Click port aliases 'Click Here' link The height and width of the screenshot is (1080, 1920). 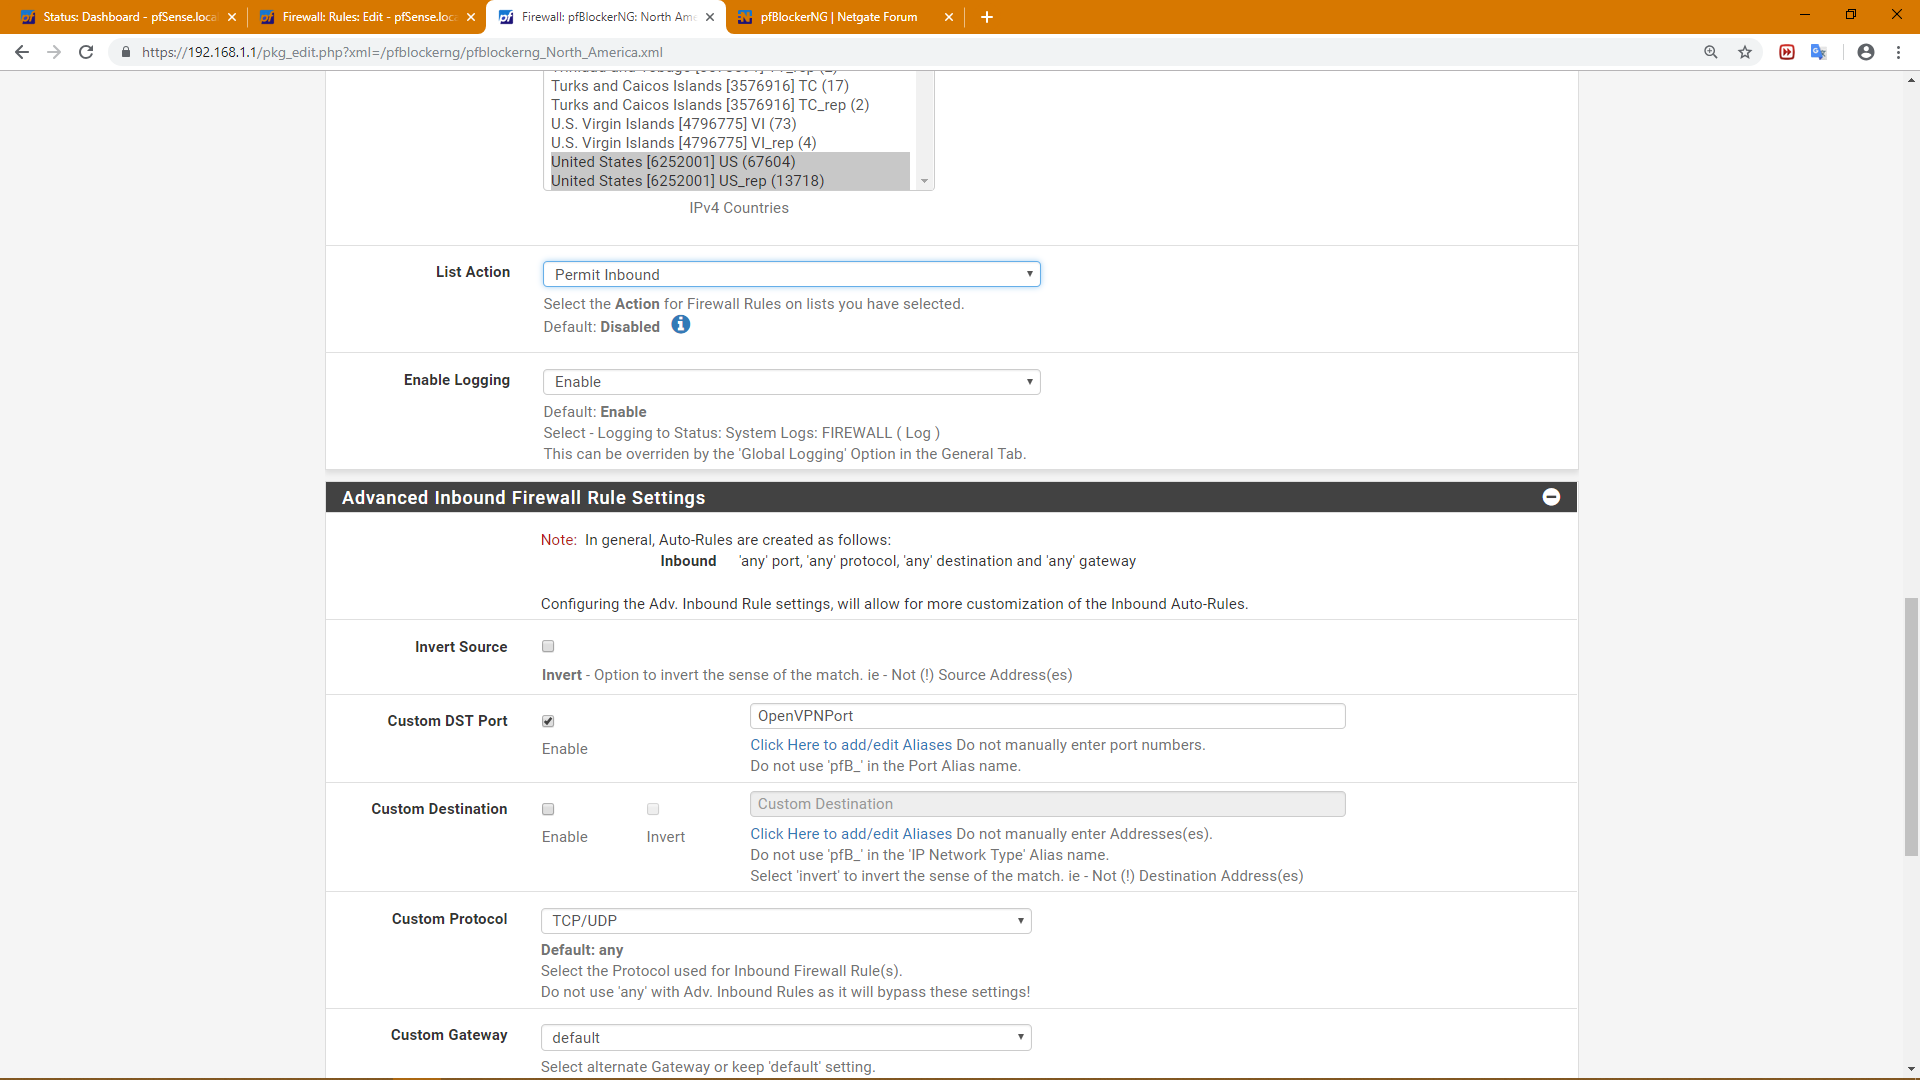[850, 745]
